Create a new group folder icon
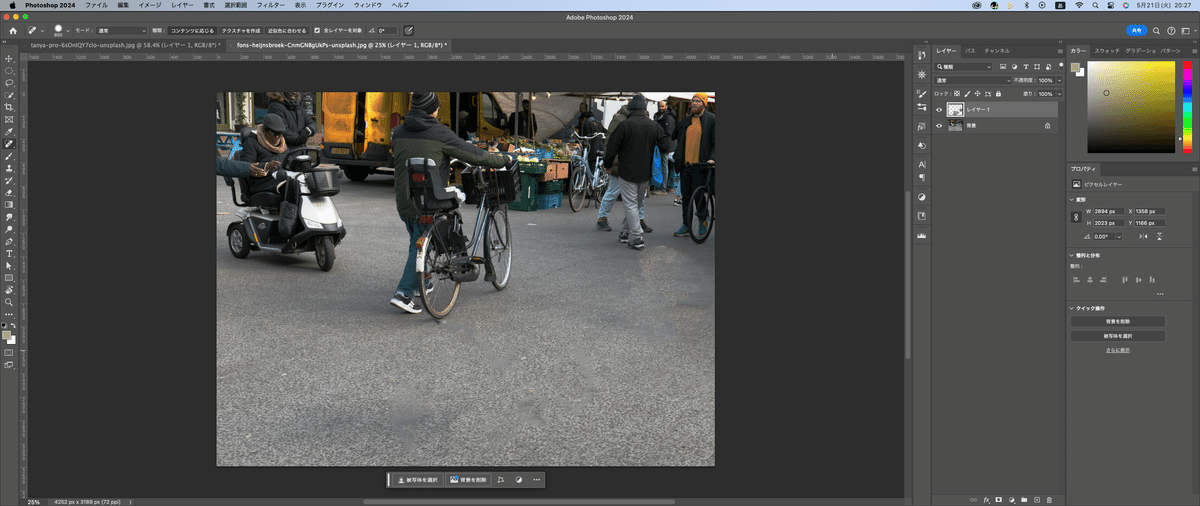The image size is (1200, 506). coord(1024,498)
